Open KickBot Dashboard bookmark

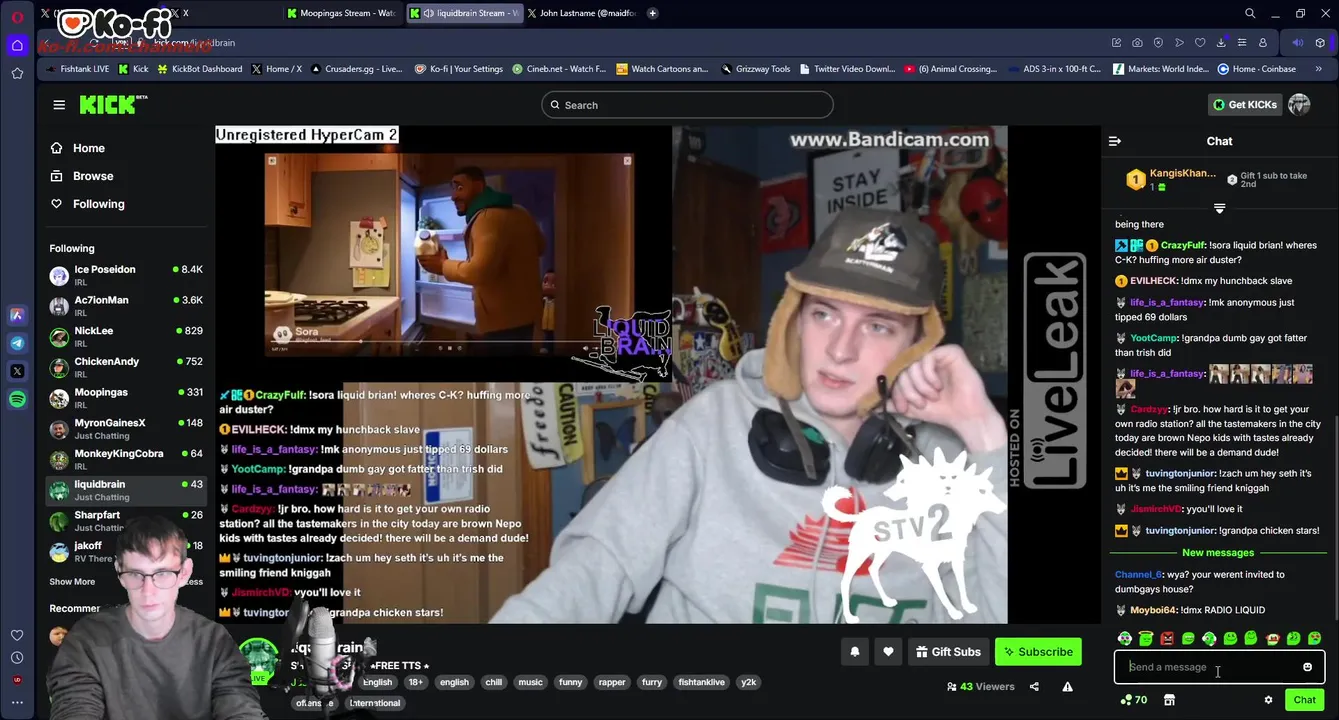click(199, 69)
